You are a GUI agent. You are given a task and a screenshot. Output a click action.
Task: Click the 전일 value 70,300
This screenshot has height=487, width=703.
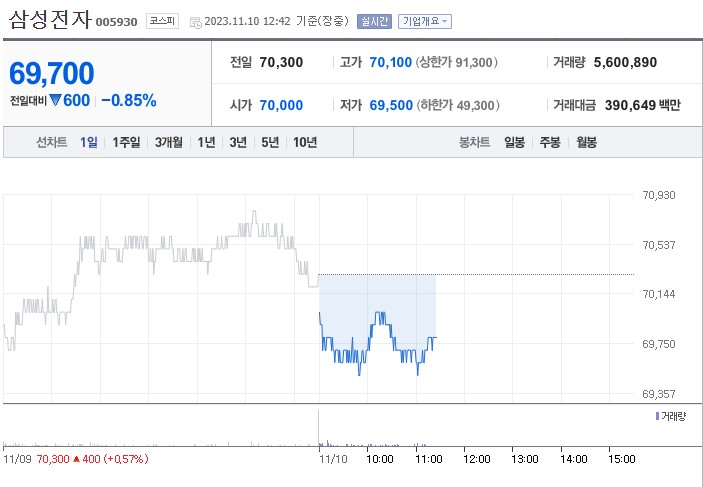[281, 62]
